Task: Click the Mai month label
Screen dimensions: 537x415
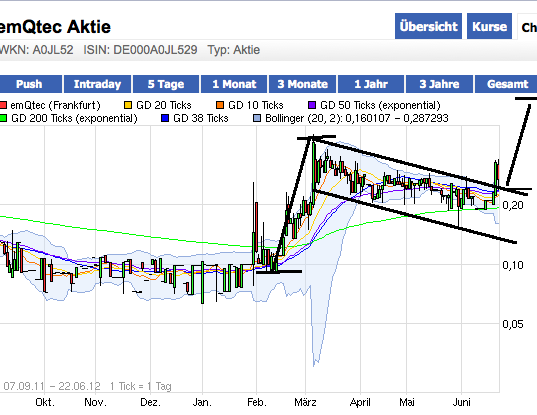Action: (x=407, y=402)
